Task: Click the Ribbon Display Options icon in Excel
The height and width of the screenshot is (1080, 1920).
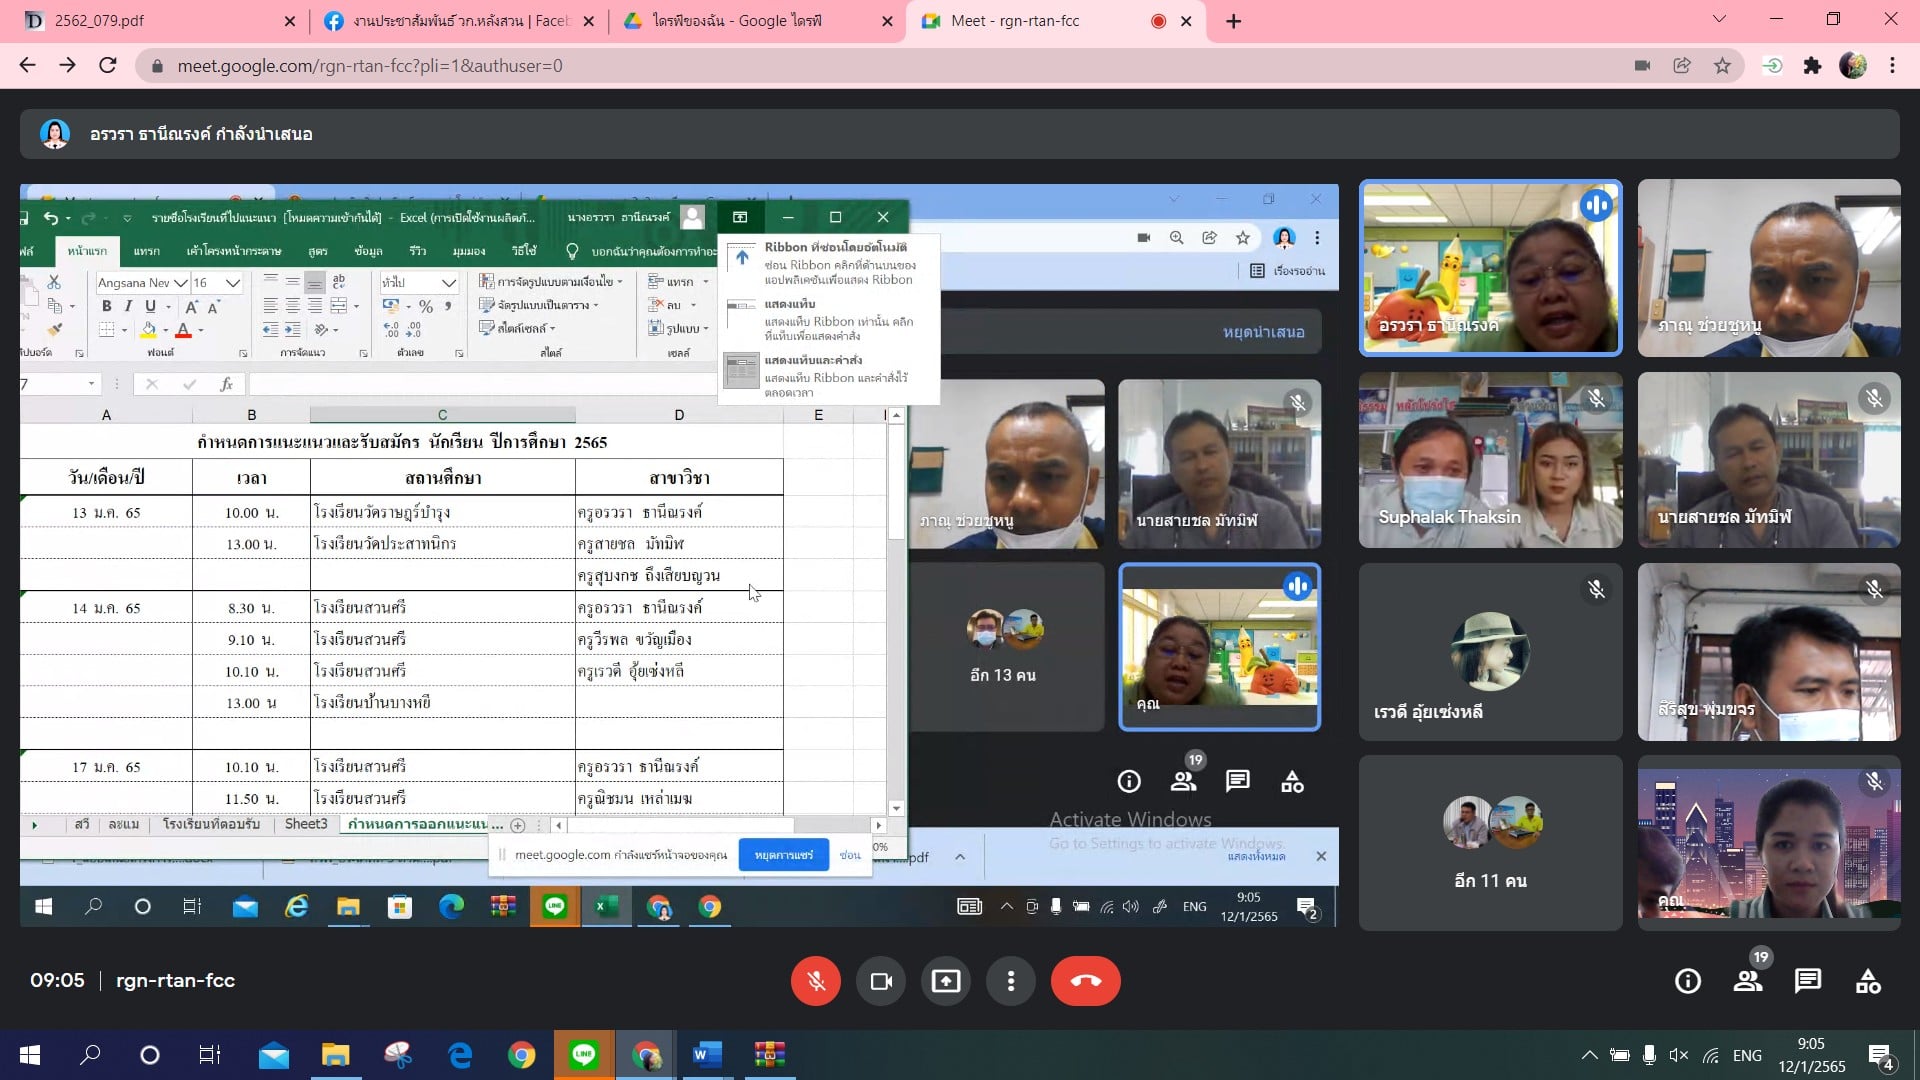Action: (740, 217)
